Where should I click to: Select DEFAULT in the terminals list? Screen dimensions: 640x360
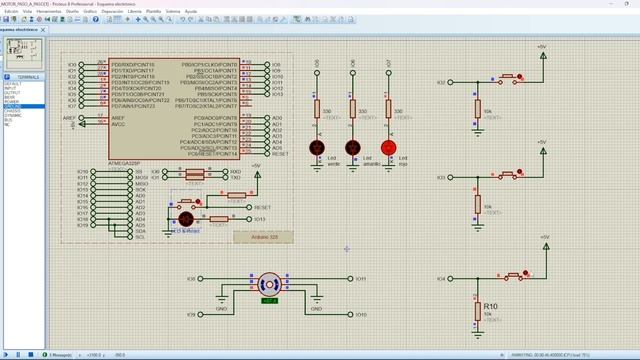13,84
